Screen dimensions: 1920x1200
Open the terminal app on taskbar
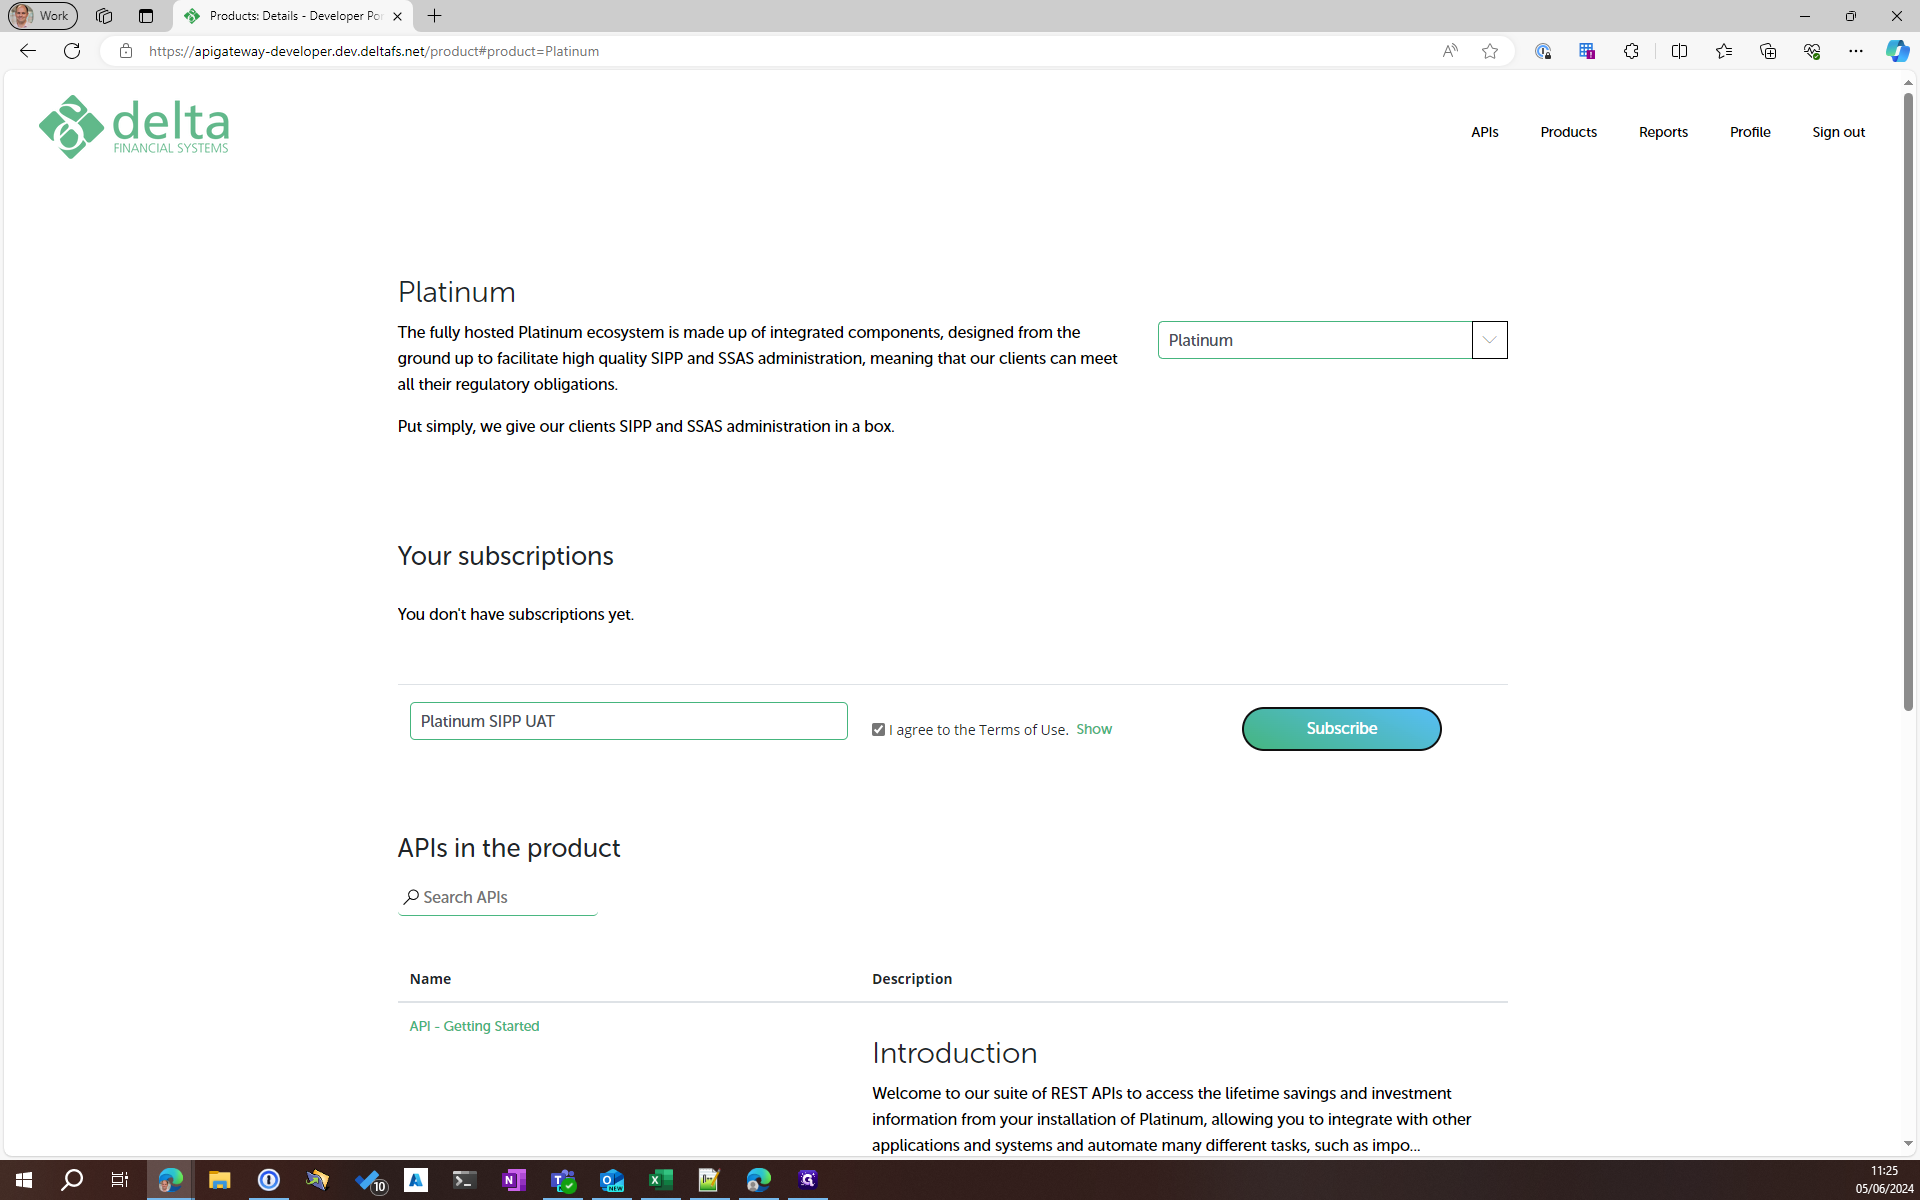click(464, 1180)
